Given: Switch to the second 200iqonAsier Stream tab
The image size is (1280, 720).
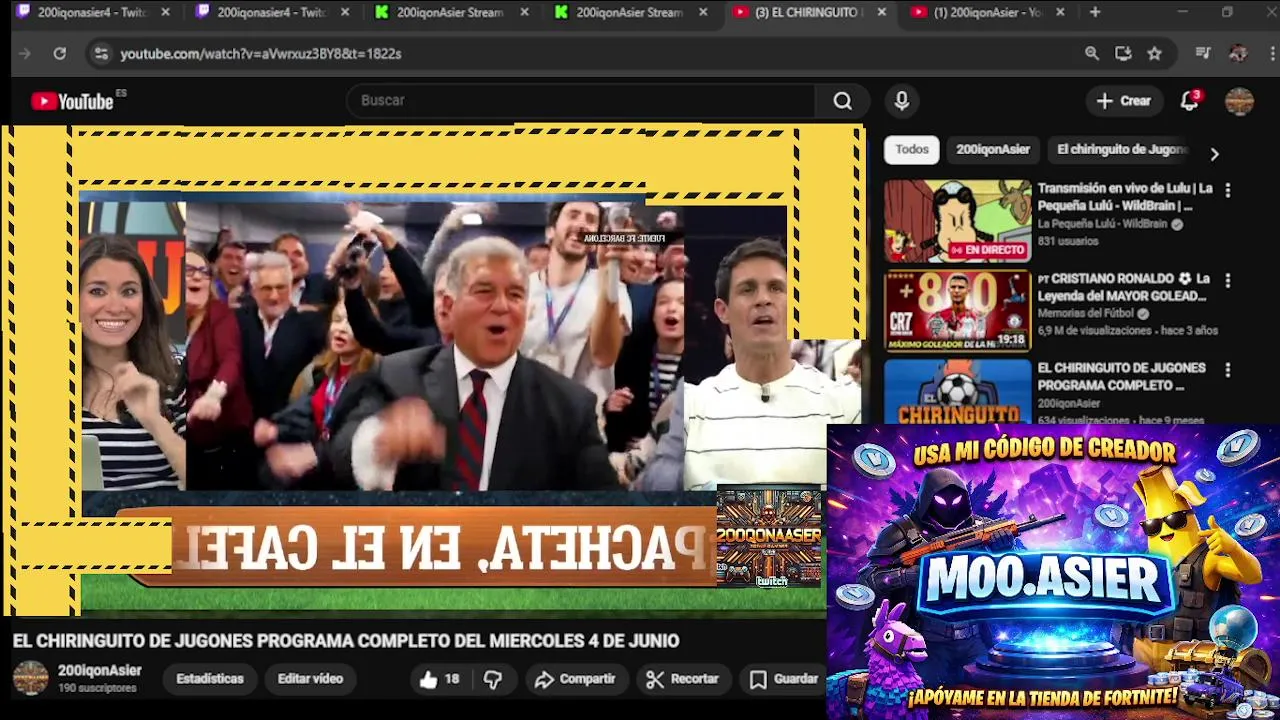Looking at the screenshot, I should tap(632, 12).
